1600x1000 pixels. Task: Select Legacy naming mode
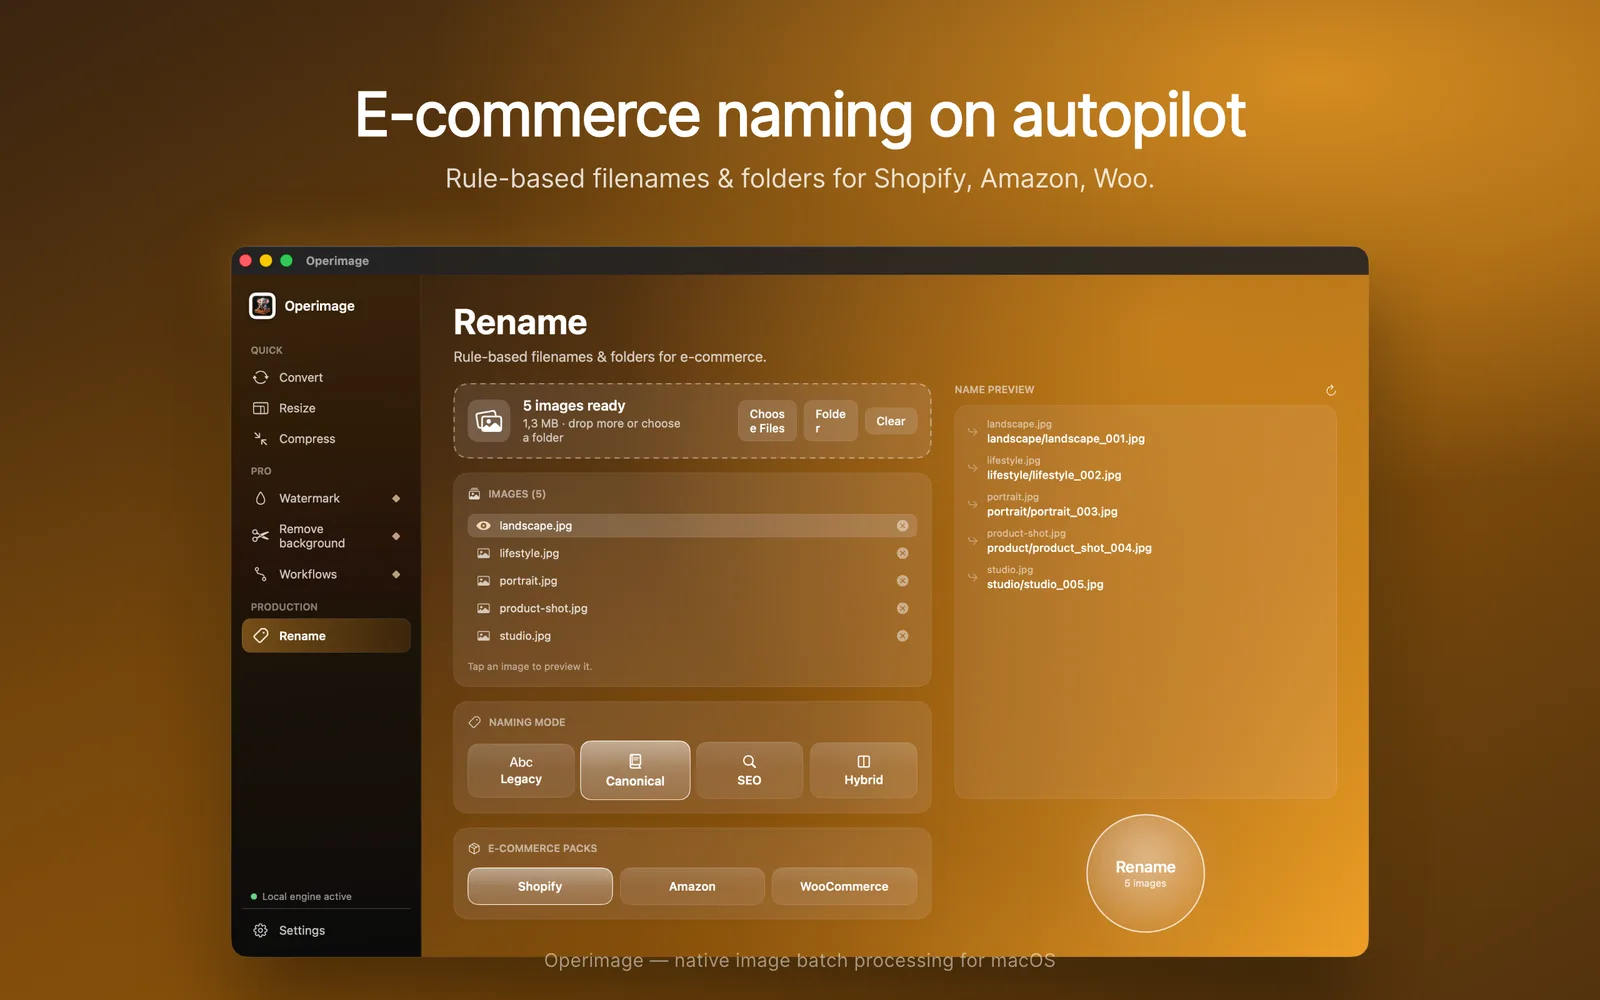point(521,770)
